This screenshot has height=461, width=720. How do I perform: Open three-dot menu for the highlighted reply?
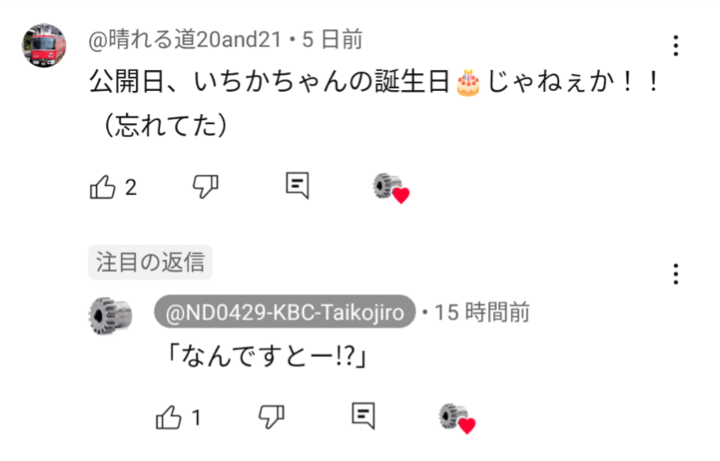tap(675, 274)
